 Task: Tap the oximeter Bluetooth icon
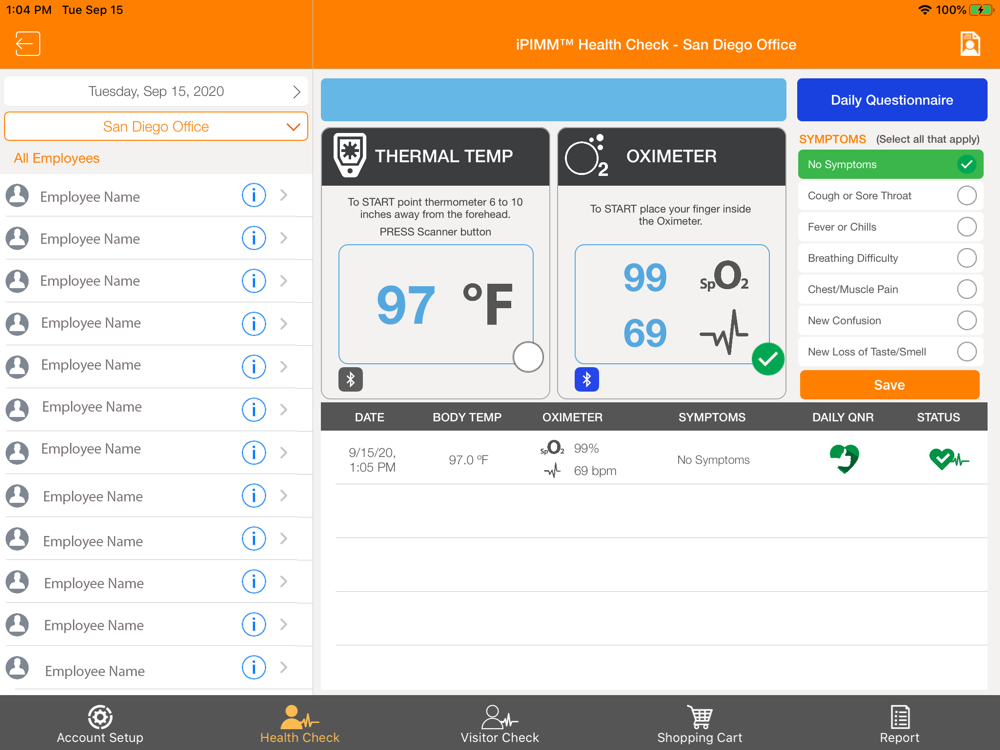click(587, 379)
